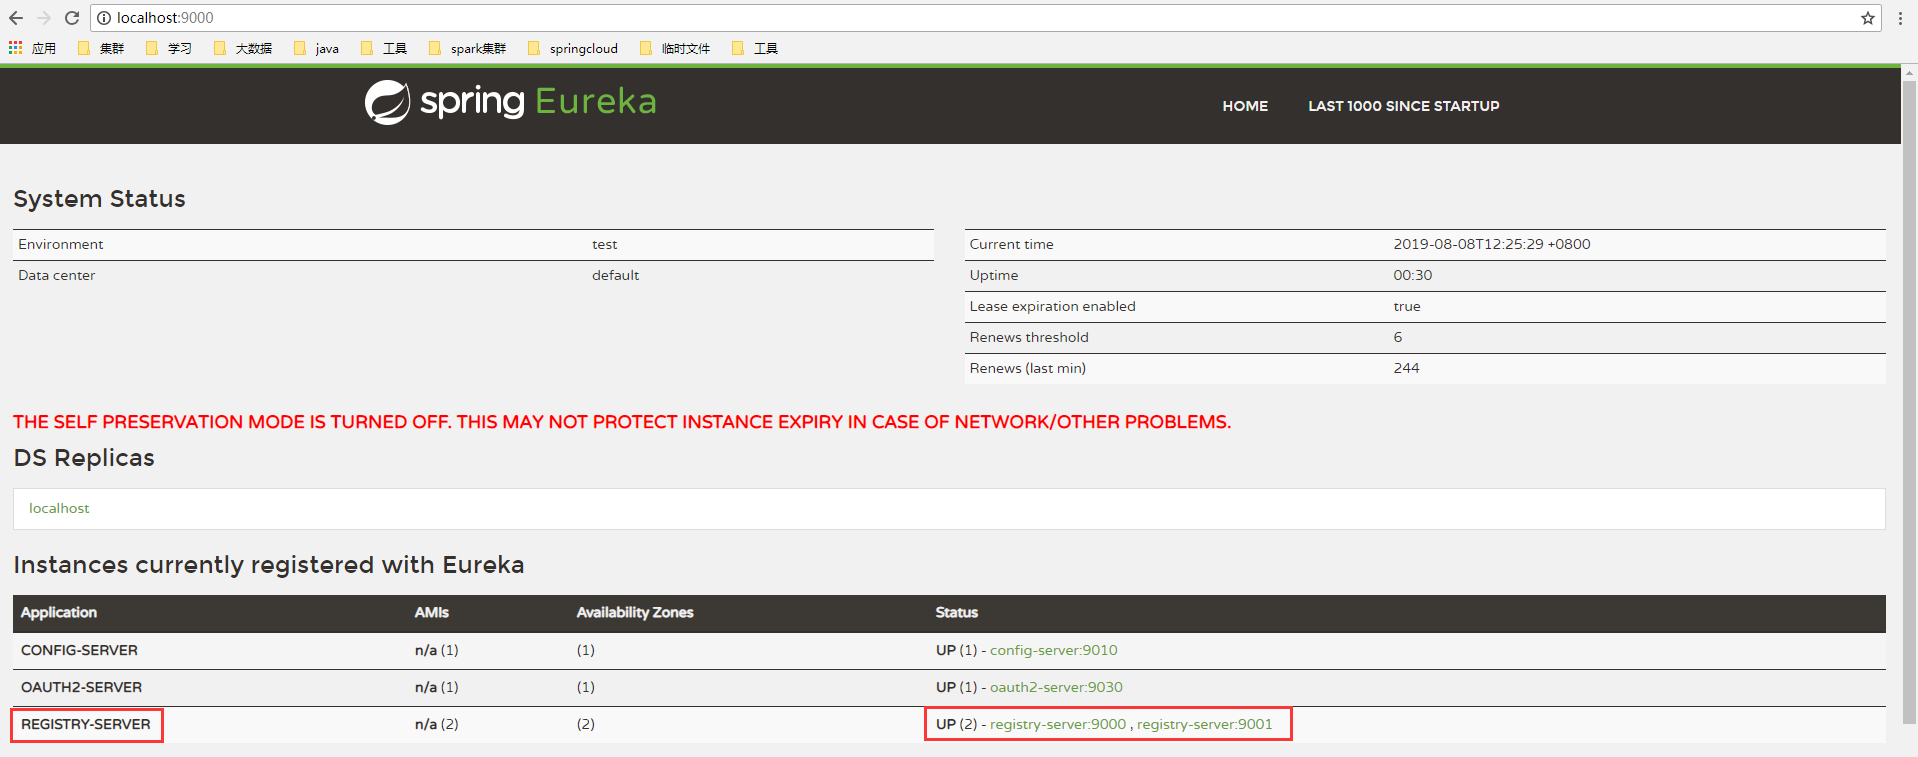
Task: Open the Apps grid shortcut
Action: 32,48
